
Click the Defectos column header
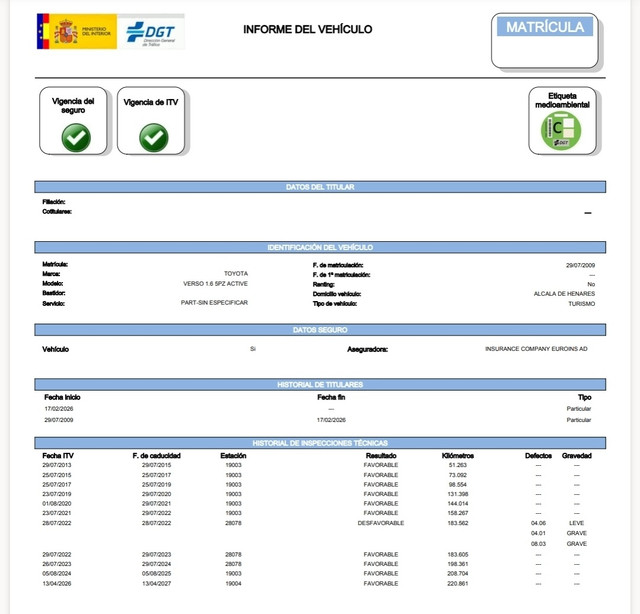[538, 456]
